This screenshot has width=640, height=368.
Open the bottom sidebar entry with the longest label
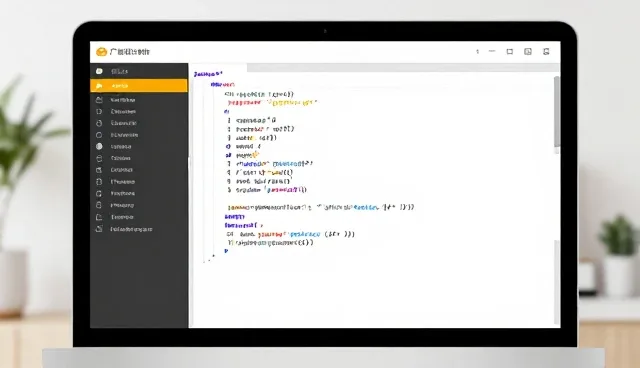tap(139, 229)
